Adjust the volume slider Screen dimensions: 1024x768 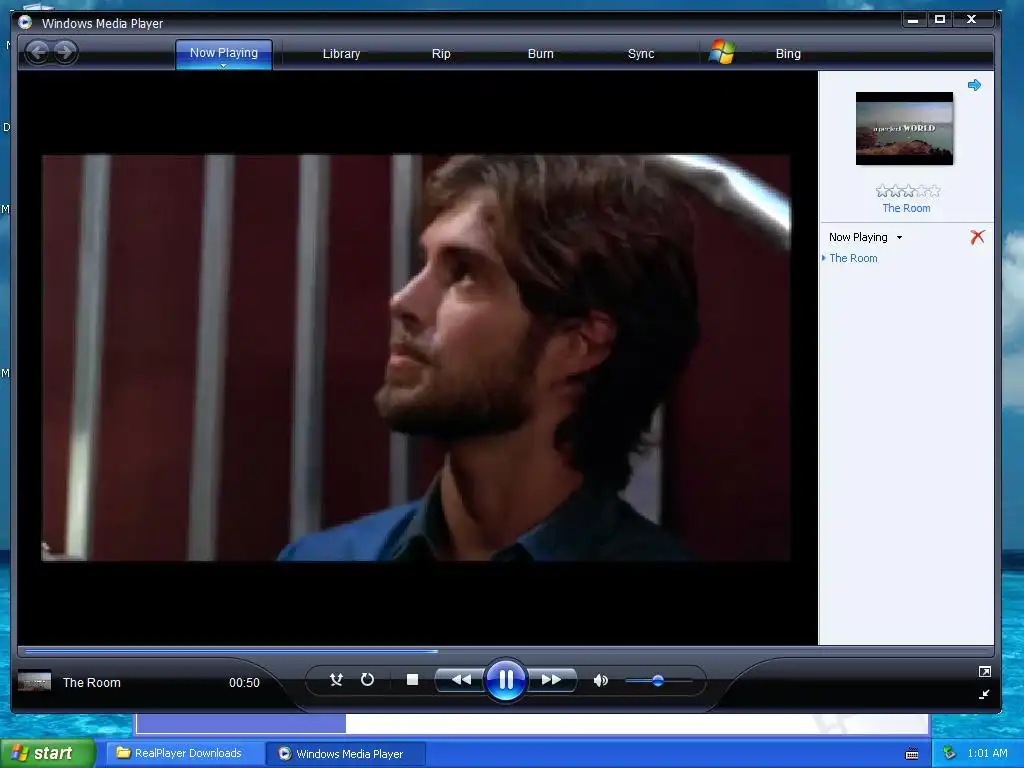(x=658, y=680)
